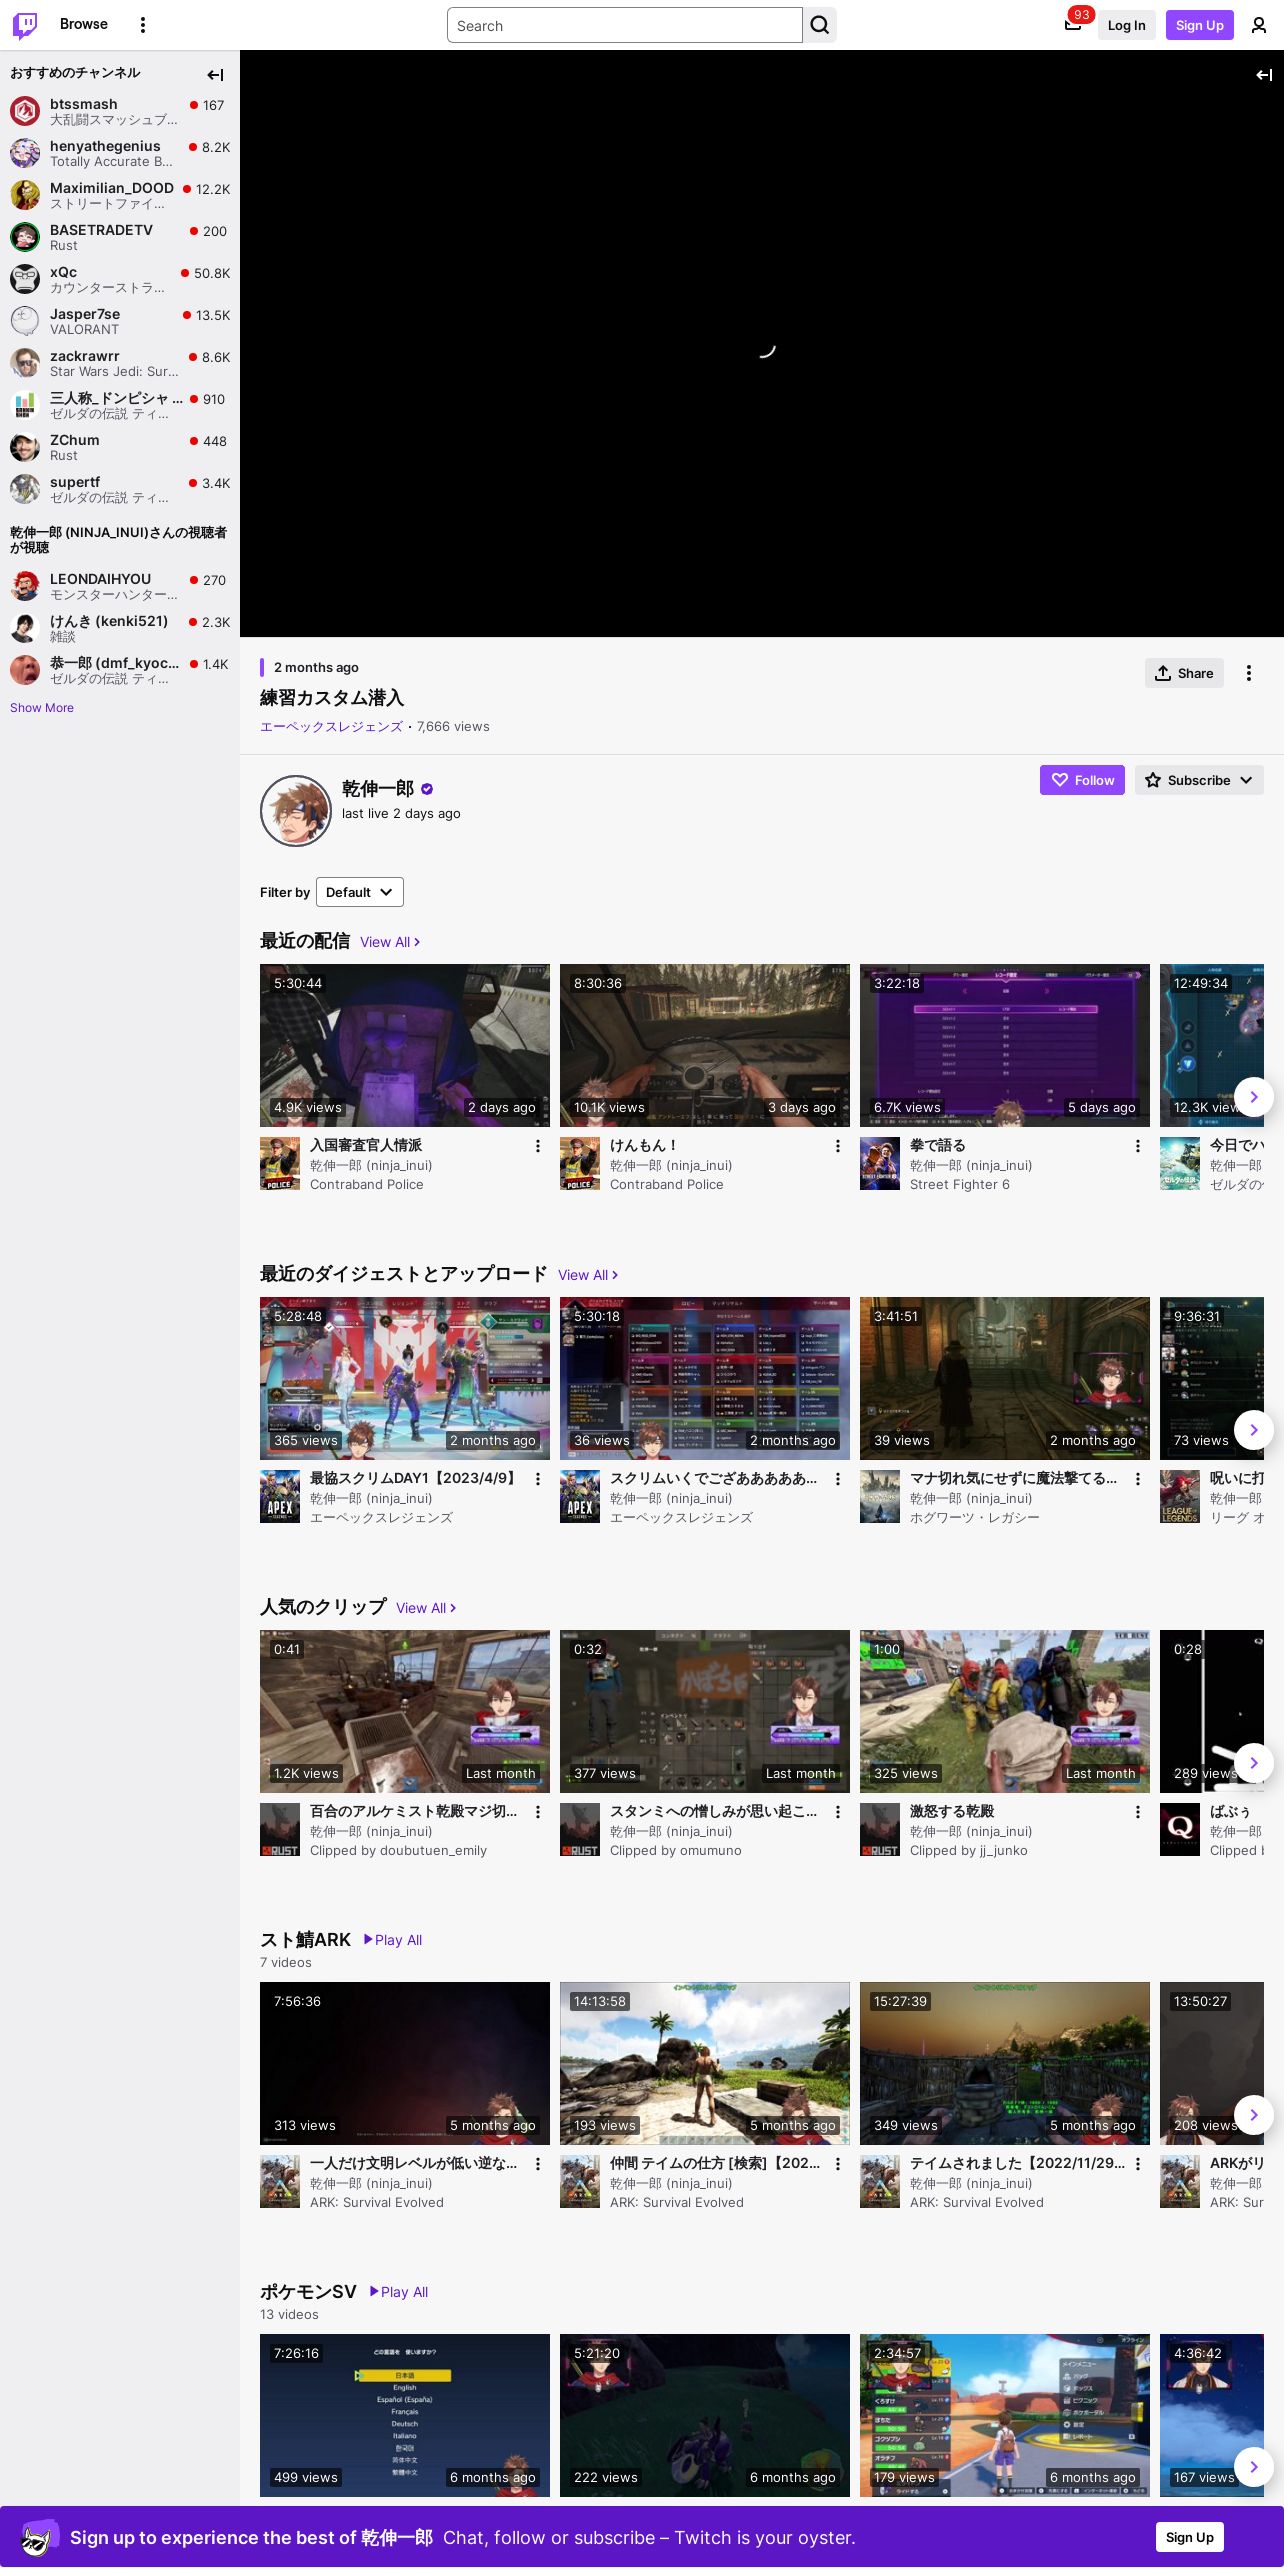The image size is (1284, 2568).
Task: Click Show More in sidebar
Action: (42, 708)
